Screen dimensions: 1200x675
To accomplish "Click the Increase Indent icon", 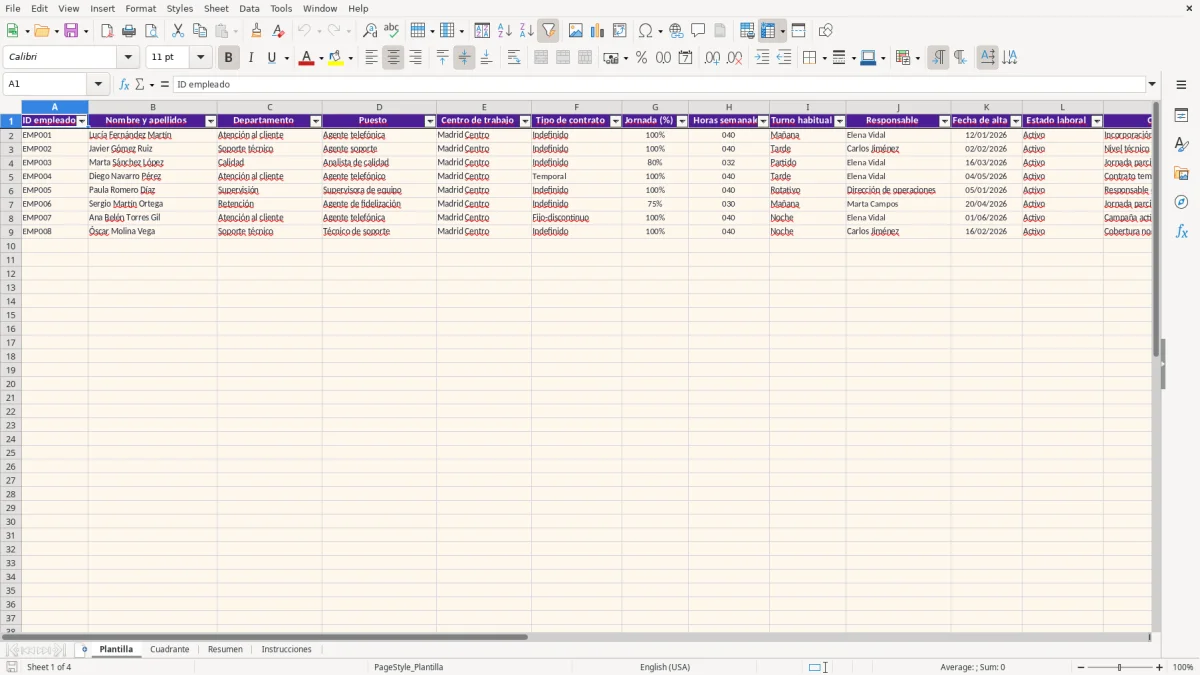I will 762,58.
